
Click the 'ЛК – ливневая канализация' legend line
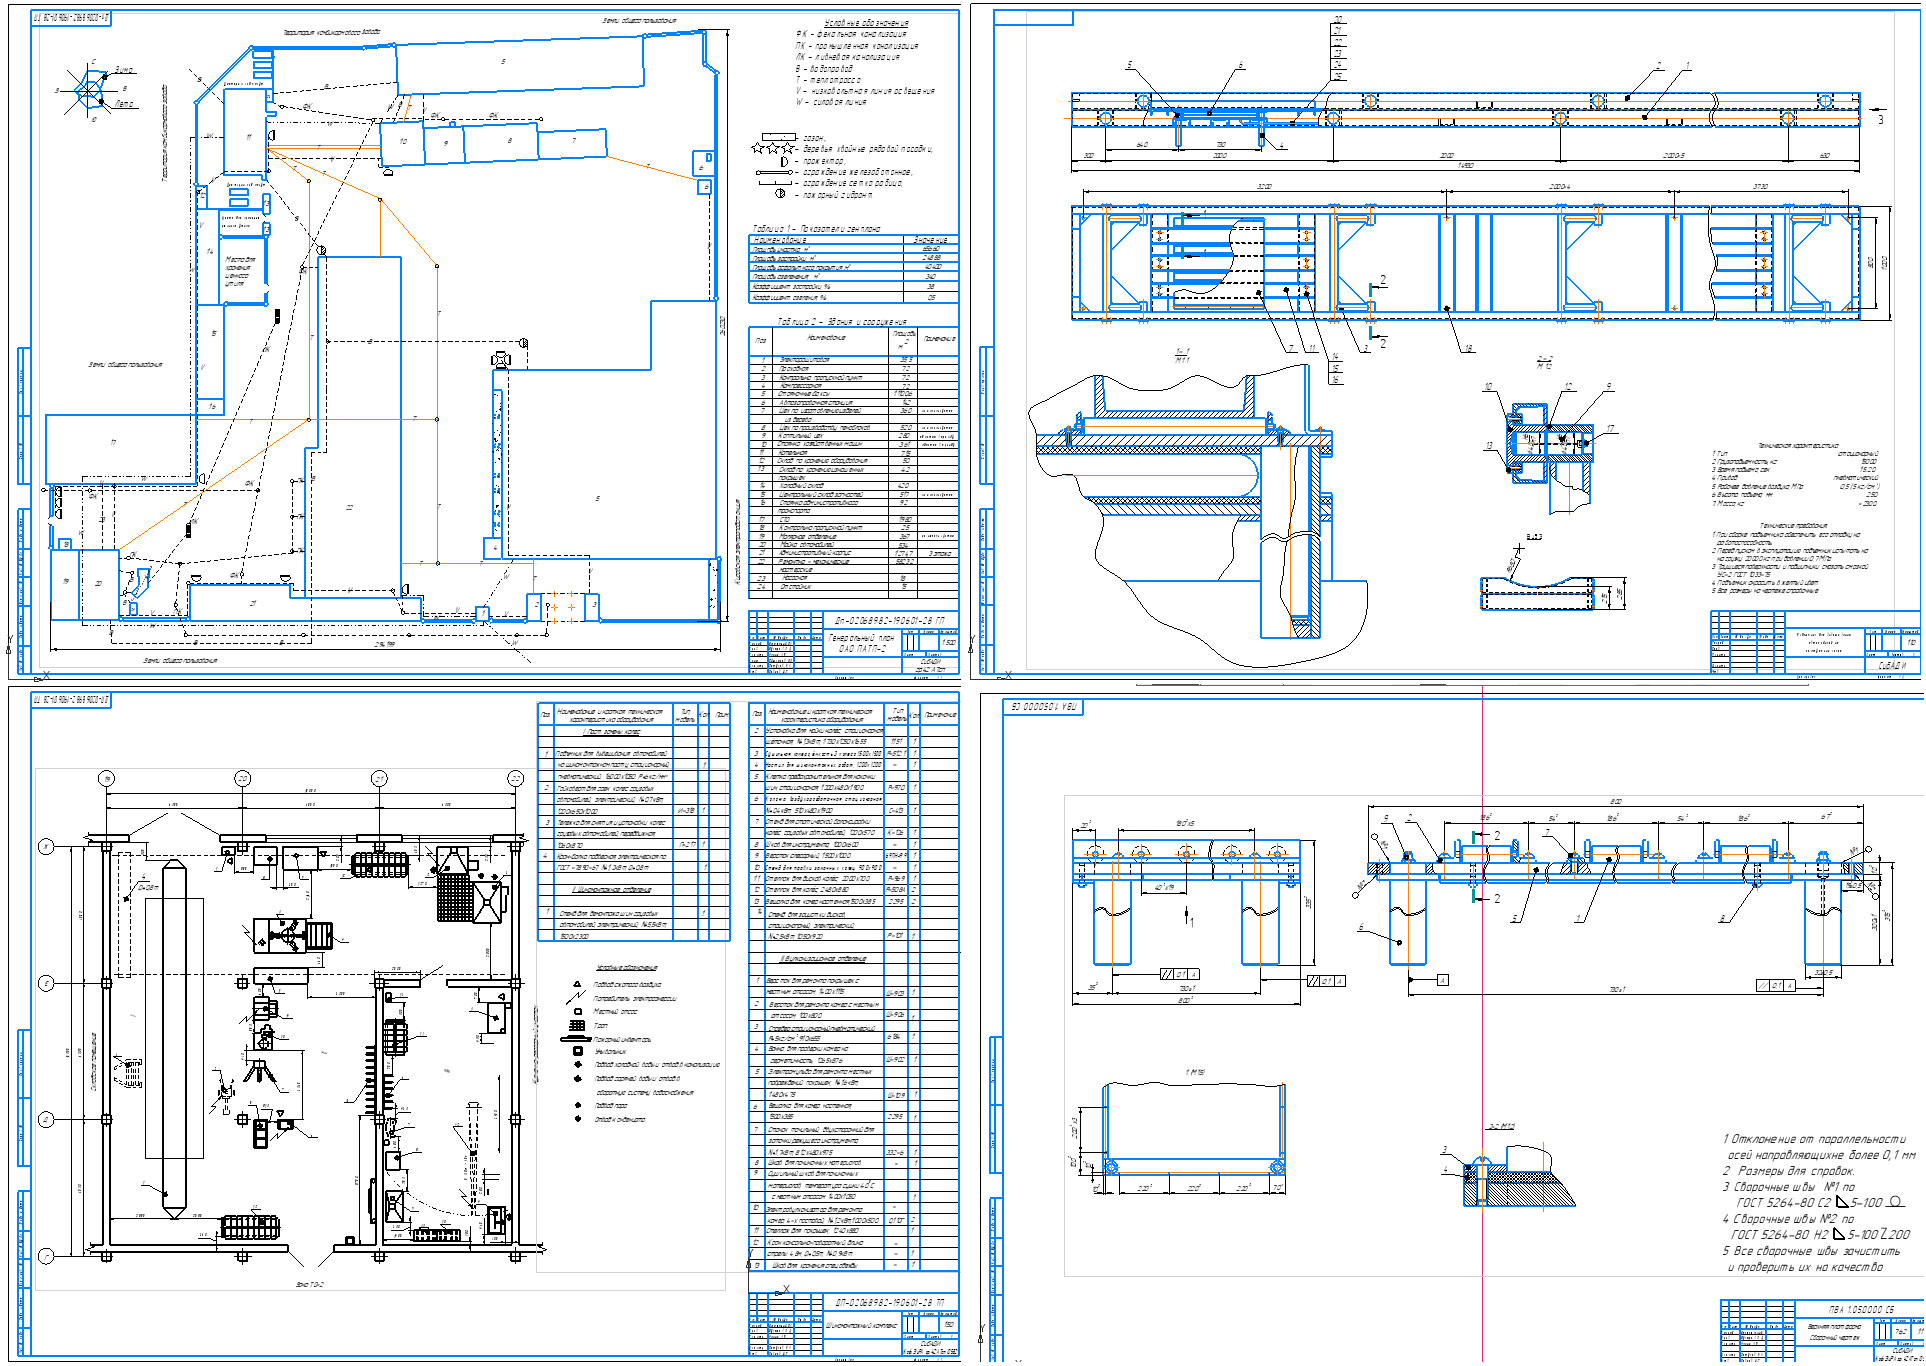coord(848,57)
